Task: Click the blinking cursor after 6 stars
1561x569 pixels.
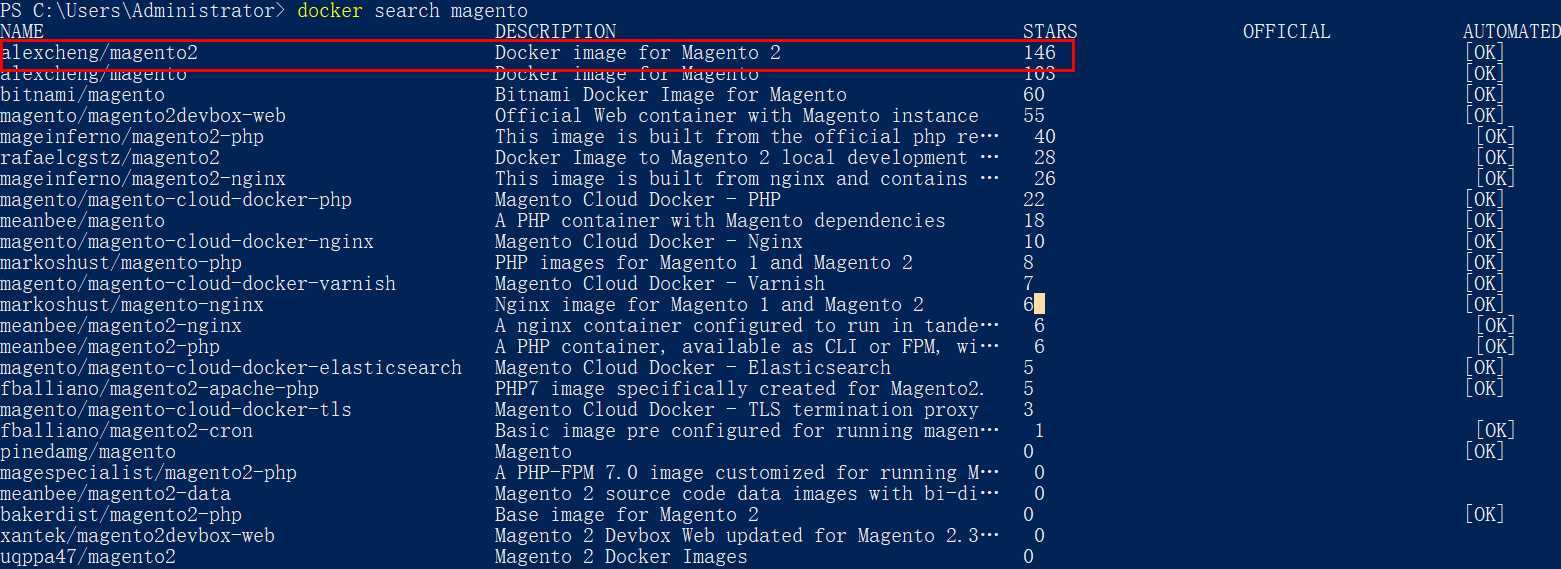Action: (1039, 304)
